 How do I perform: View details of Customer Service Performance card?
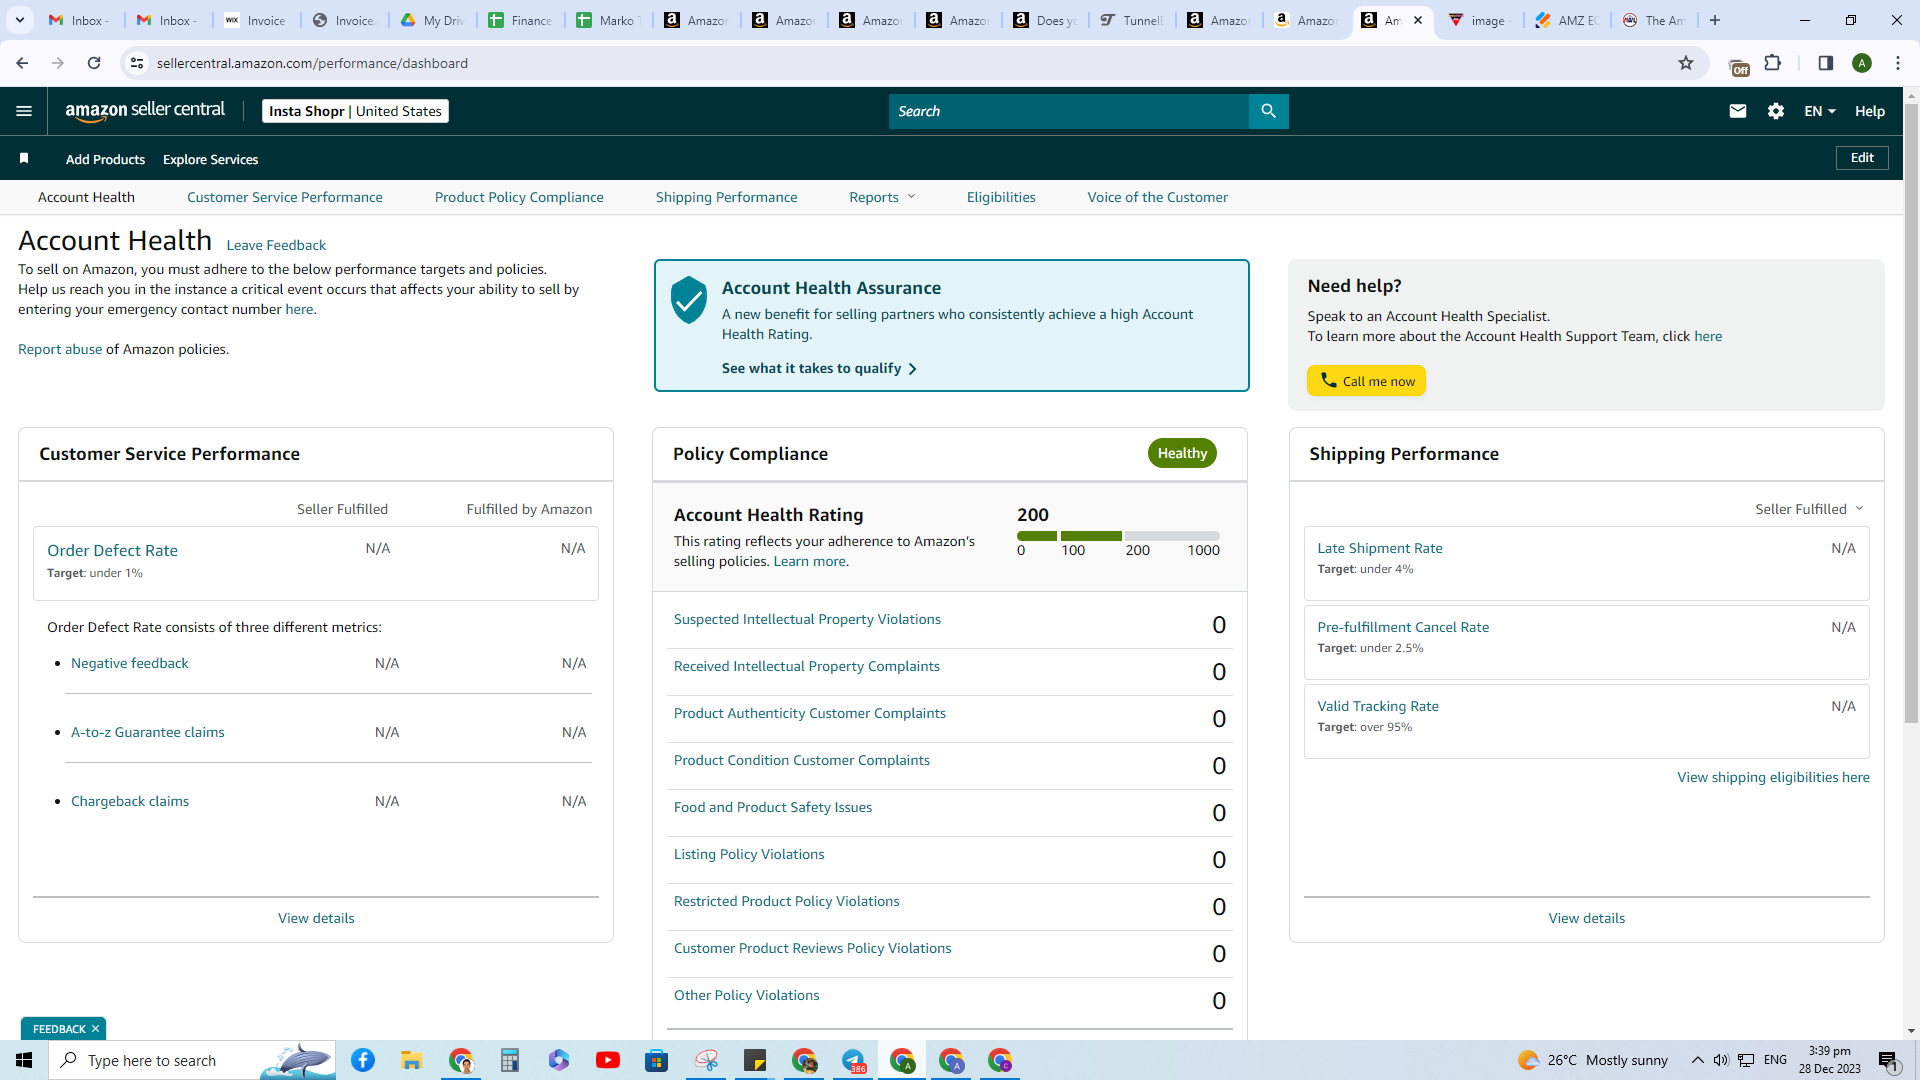[316, 918]
